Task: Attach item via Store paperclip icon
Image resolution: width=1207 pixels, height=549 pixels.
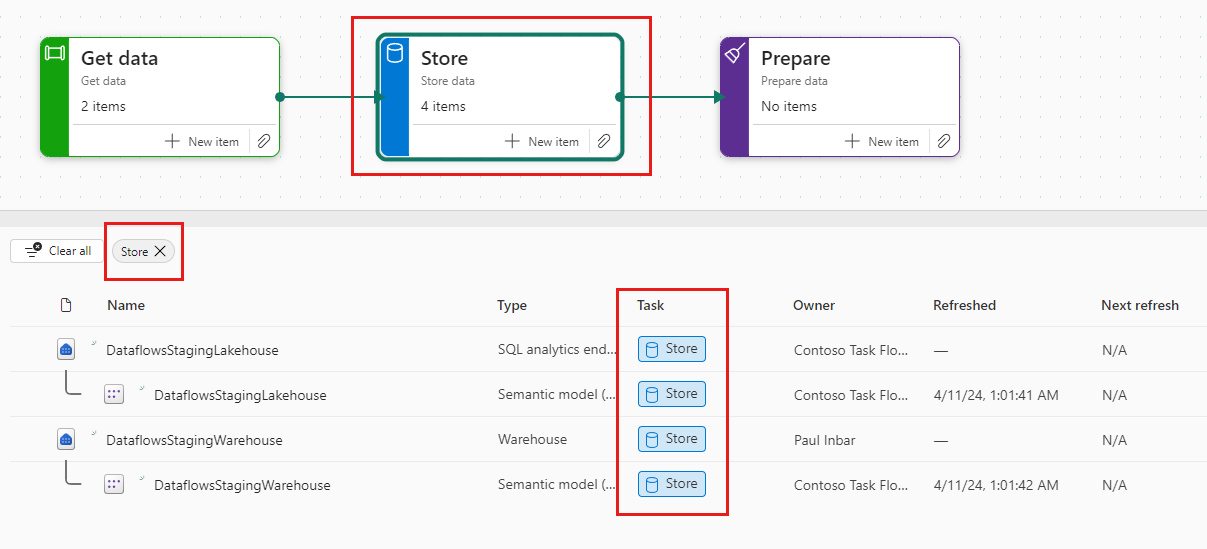Action: coord(604,141)
